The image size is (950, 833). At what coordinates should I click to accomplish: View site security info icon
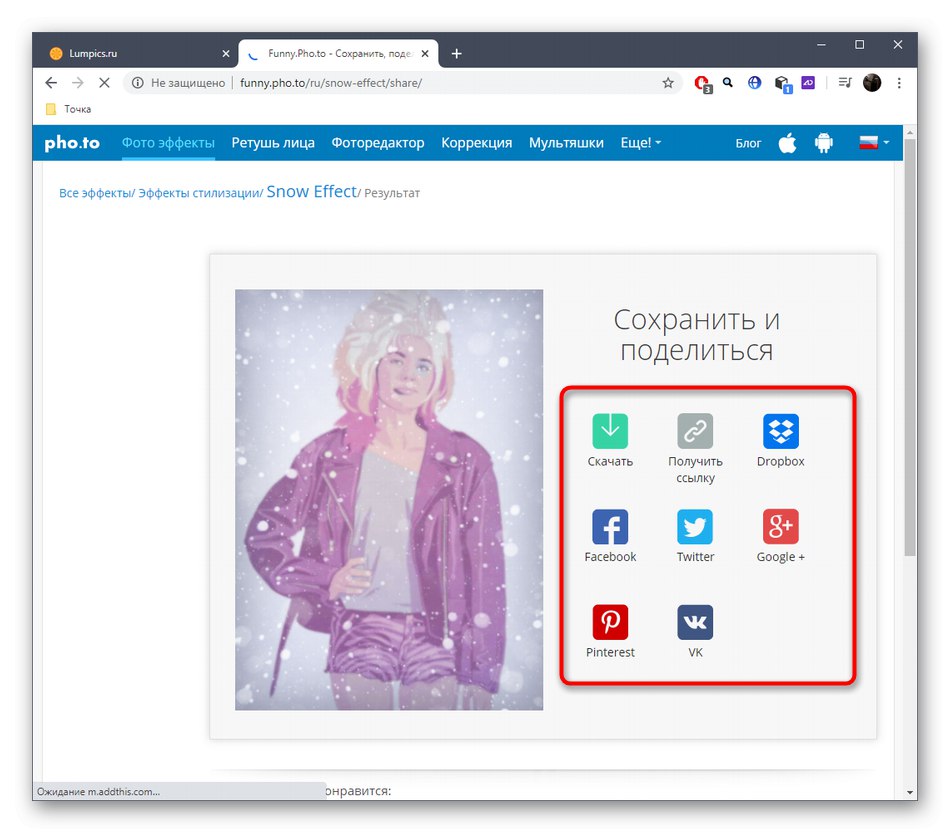click(x=138, y=82)
